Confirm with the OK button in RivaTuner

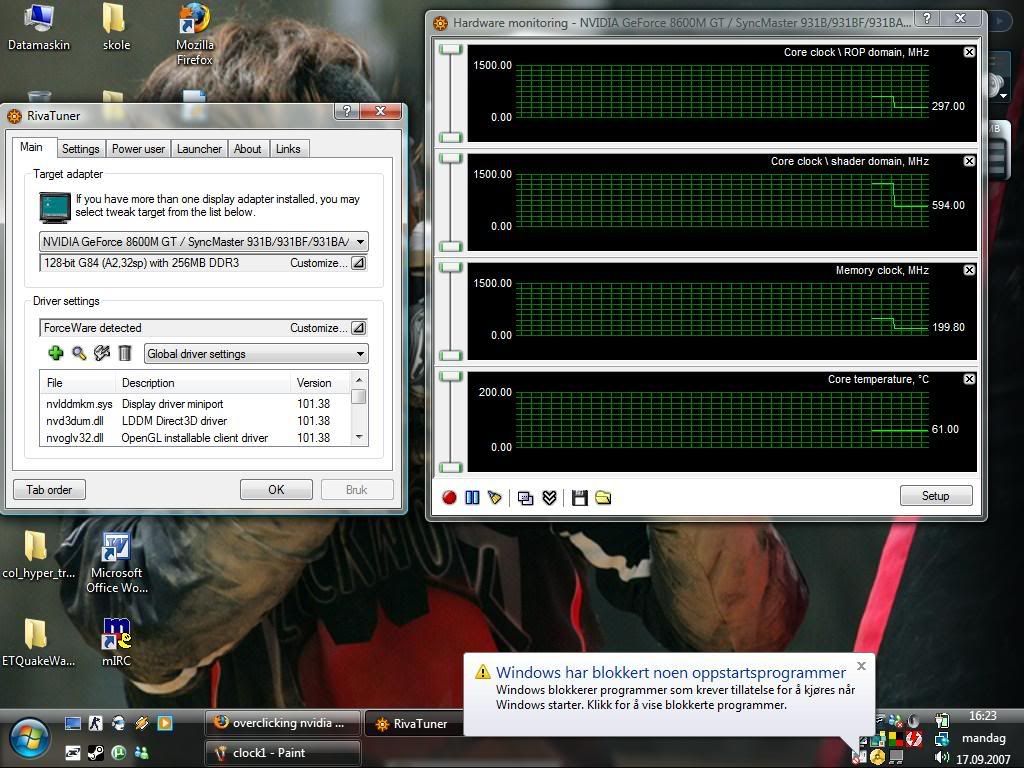click(276, 490)
